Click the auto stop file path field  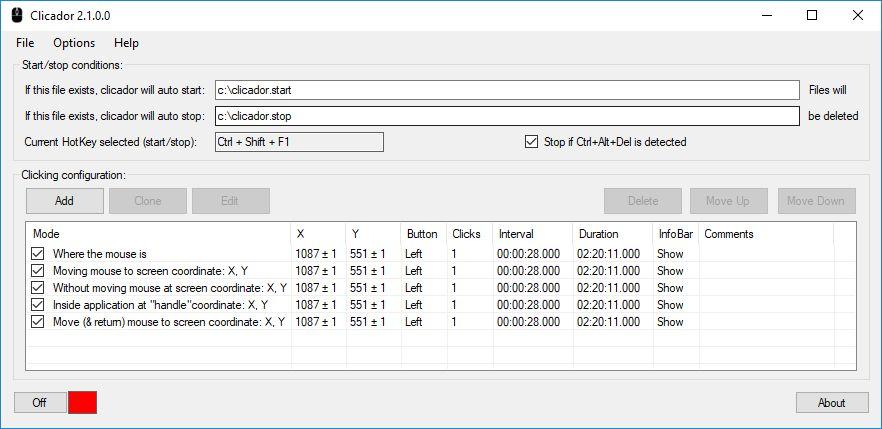(507, 116)
